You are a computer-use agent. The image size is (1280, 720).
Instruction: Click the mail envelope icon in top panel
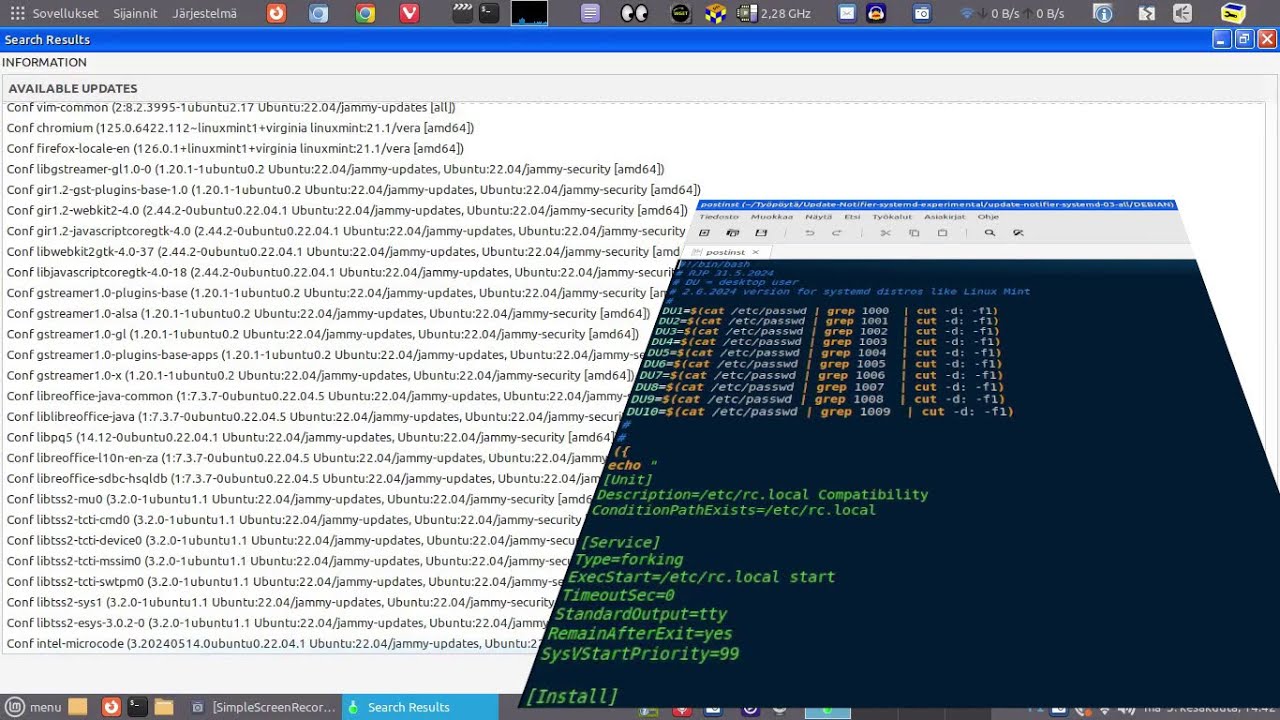[847, 13]
